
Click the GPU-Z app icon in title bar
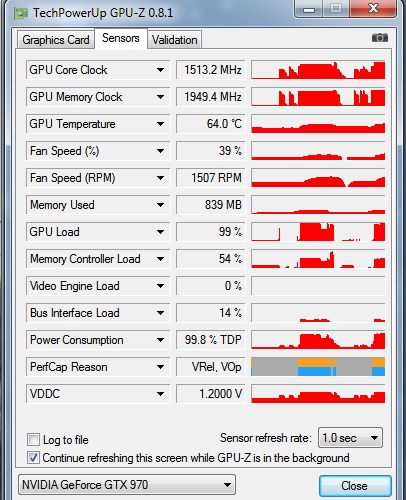click(x=20, y=13)
